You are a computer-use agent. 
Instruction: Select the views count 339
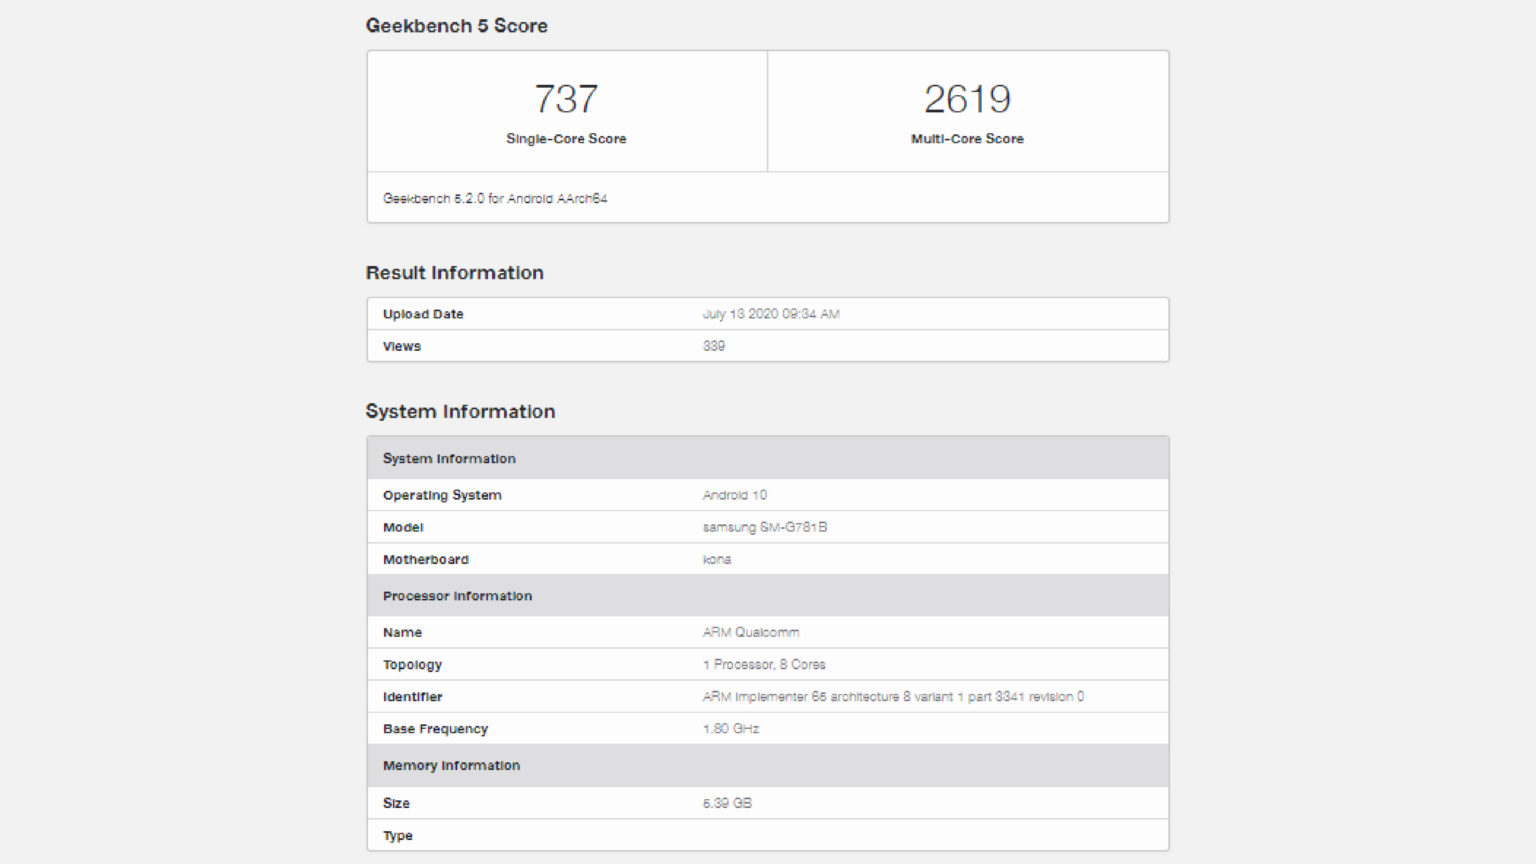coord(714,346)
